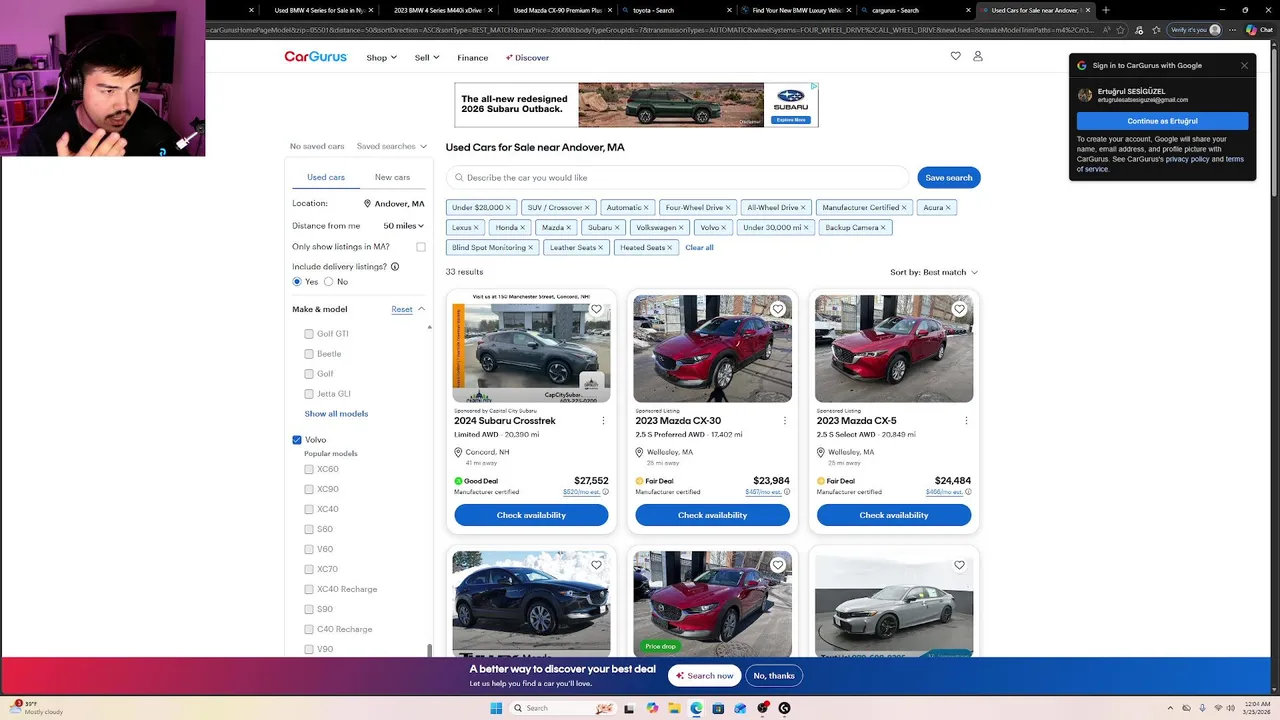Open saved favorites heart icon in header

coord(955,56)
